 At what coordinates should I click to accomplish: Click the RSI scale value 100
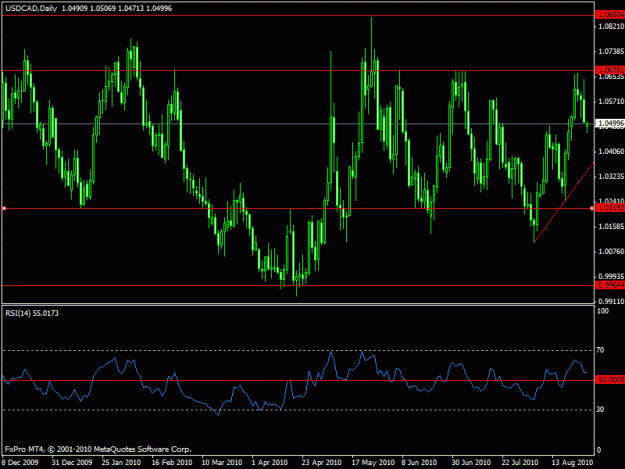tap(603, 311)
